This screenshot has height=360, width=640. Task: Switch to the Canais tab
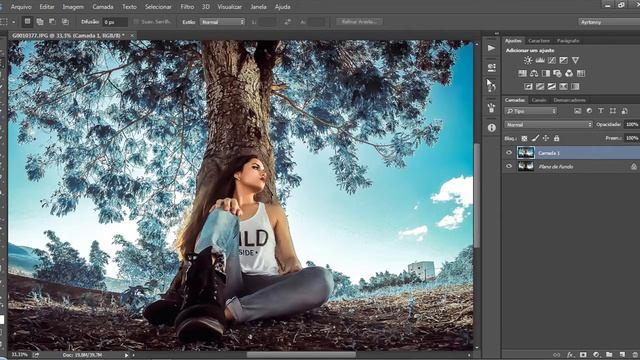point(539,100)
